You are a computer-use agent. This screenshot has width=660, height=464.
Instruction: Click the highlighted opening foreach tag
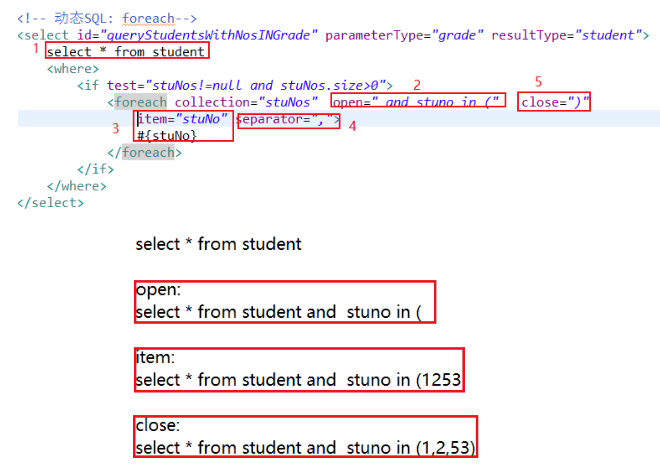(139, 102)
